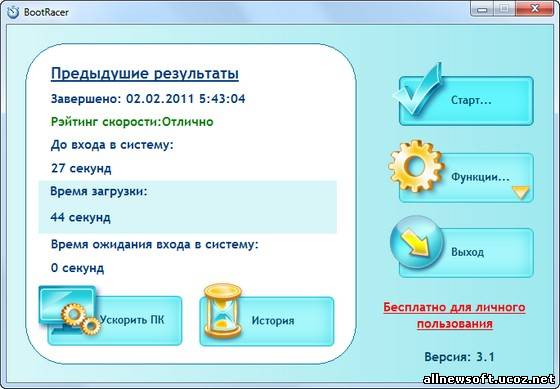Click the Предыдущие результаты heading link
Screen dimensions: 560x389
pos(145,74)
